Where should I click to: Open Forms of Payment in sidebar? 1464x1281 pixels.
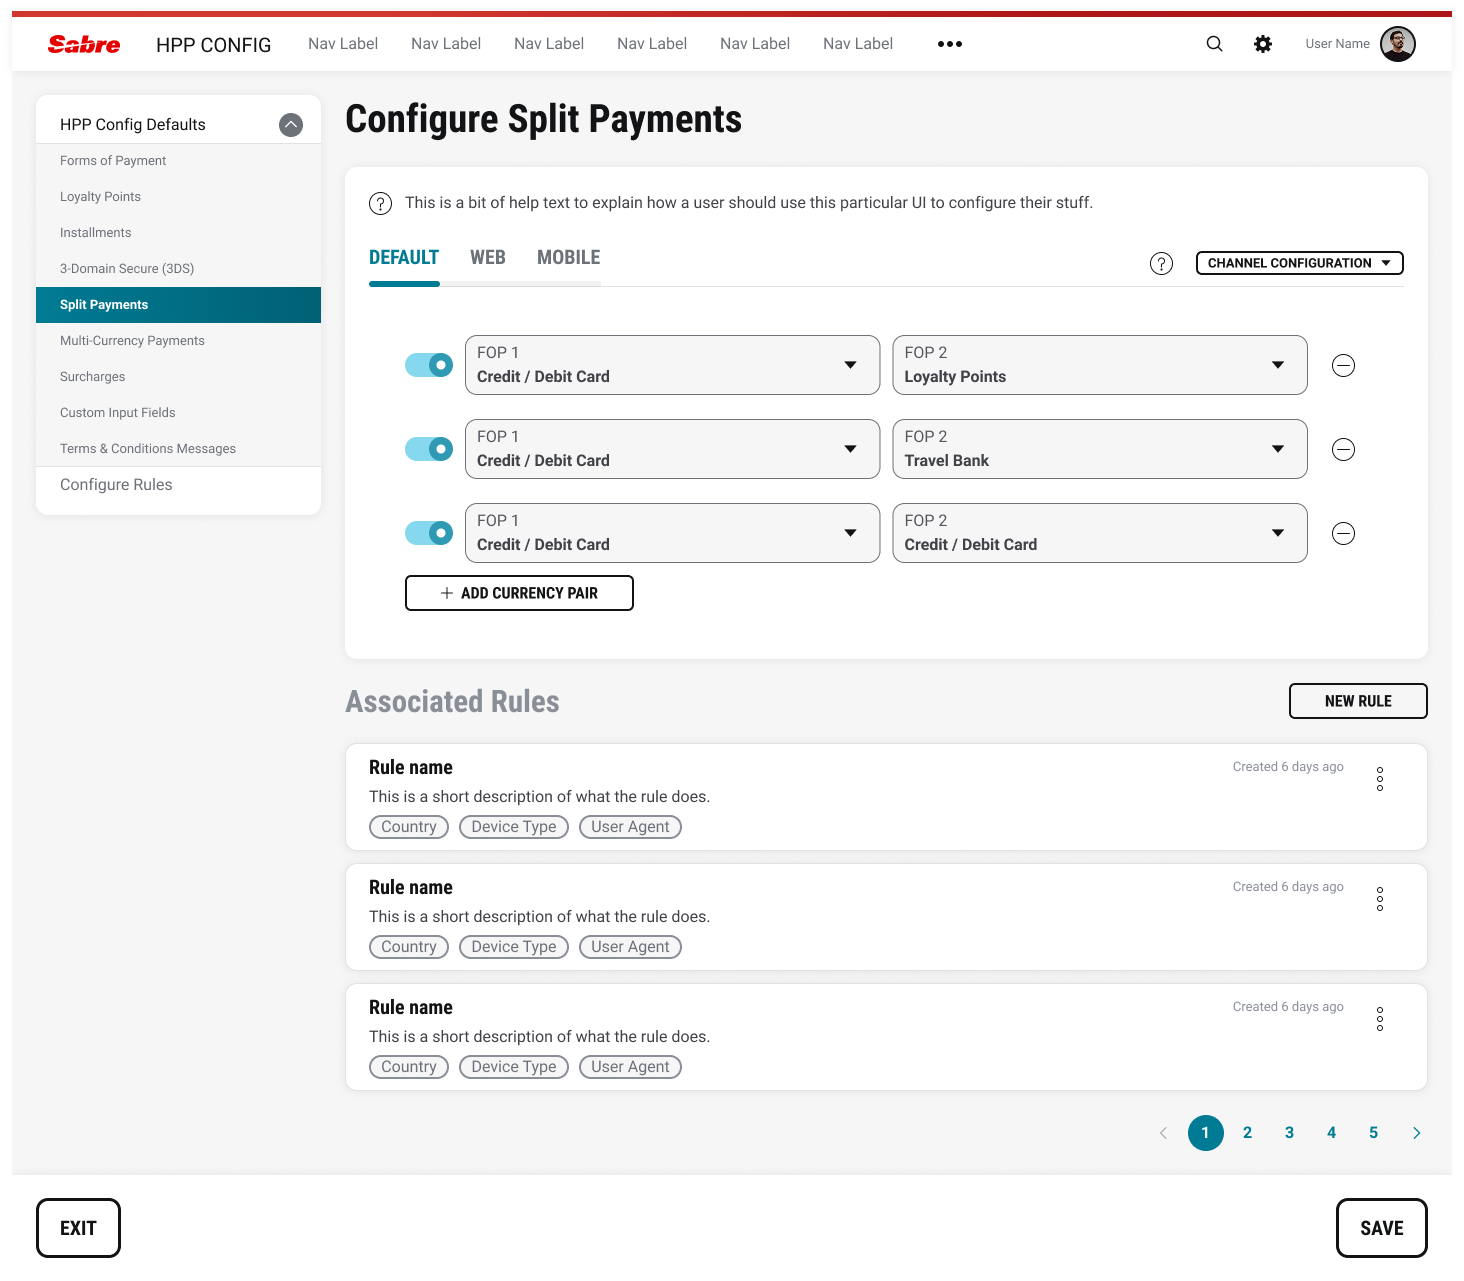pos(178,161)
